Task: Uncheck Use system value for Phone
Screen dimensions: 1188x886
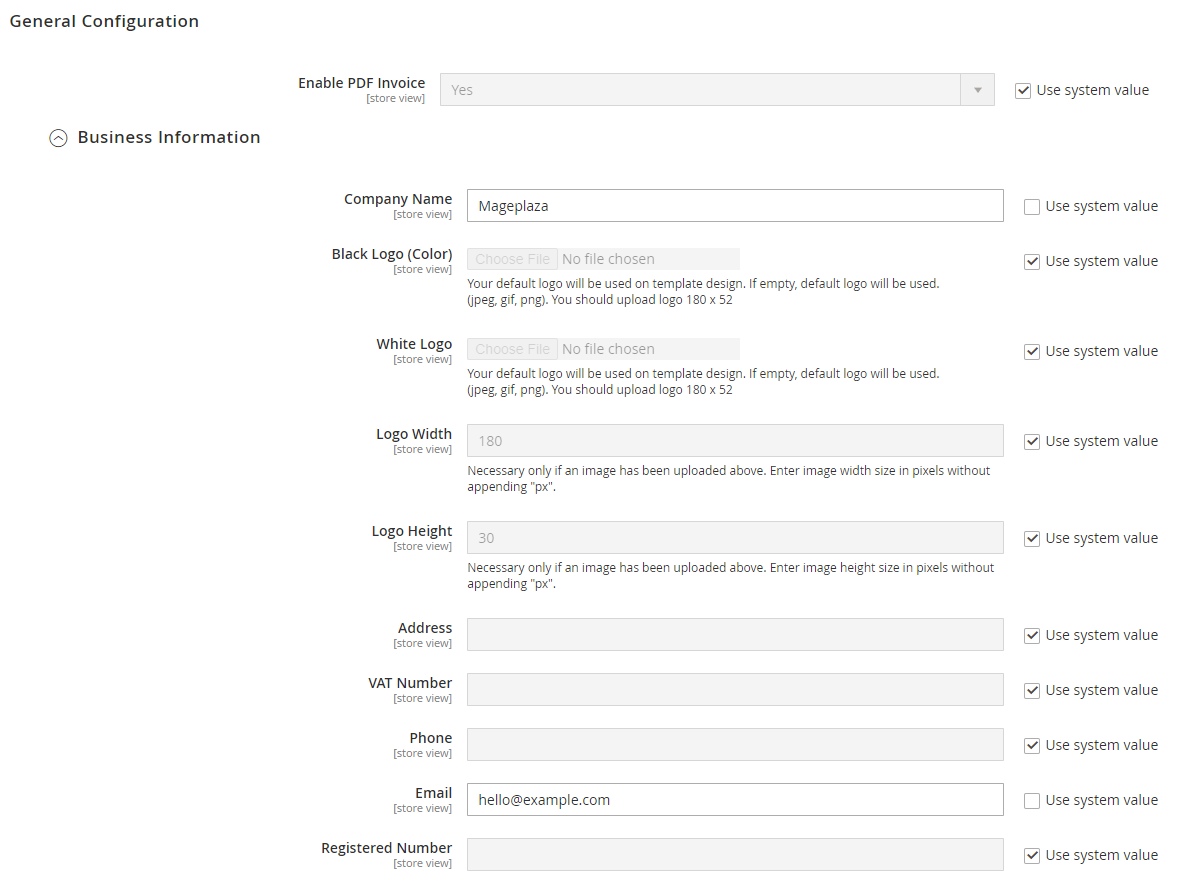Action: pos(1032,746)
